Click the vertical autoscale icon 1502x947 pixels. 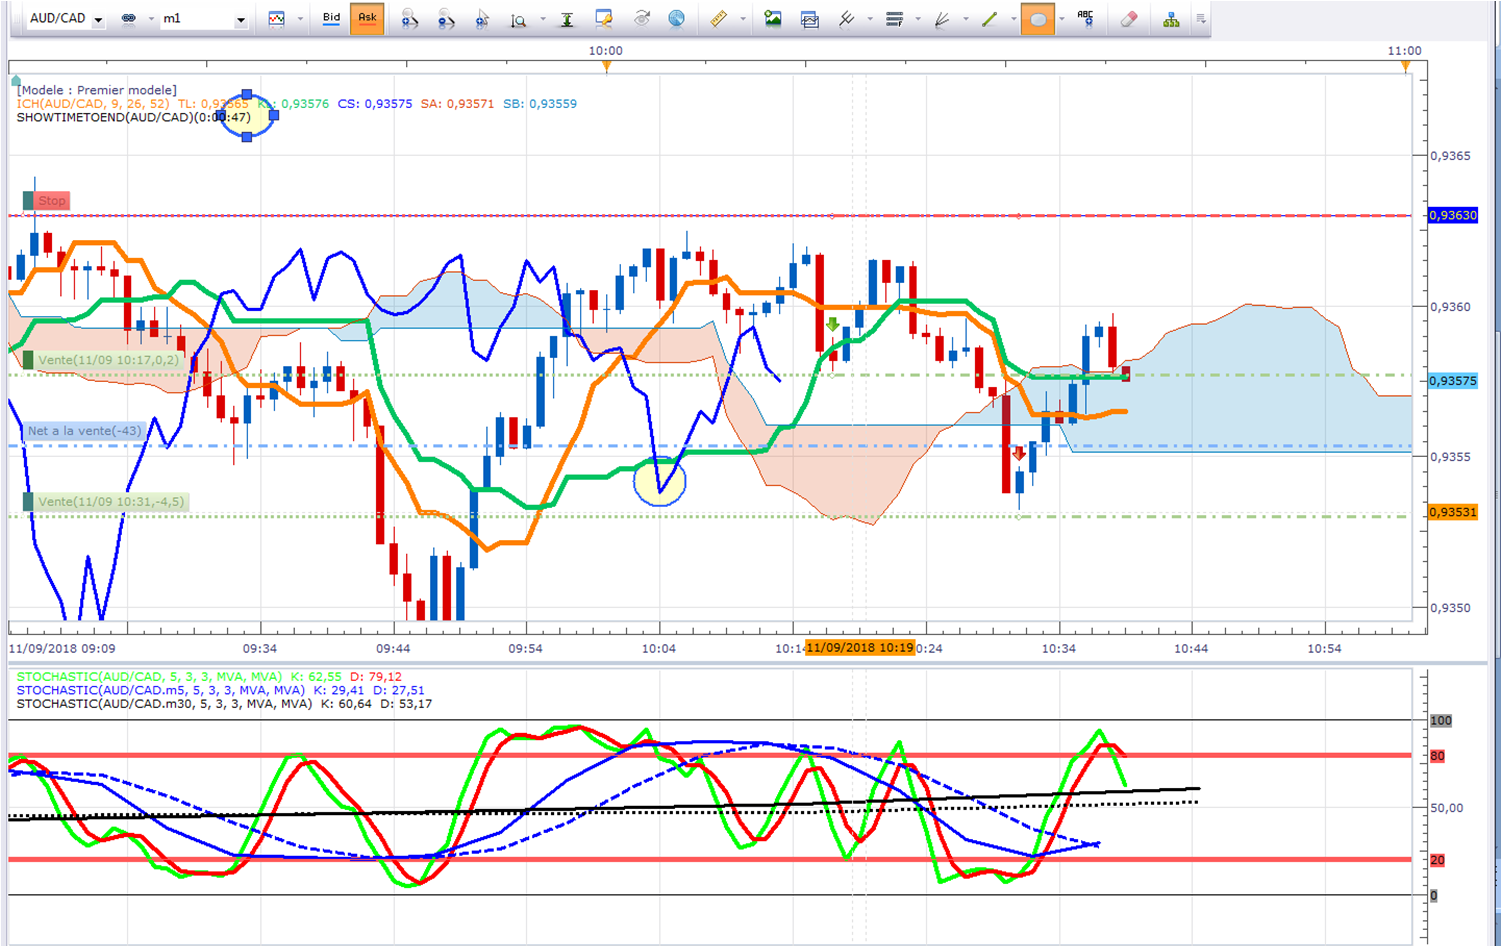[x=567, y=19]
